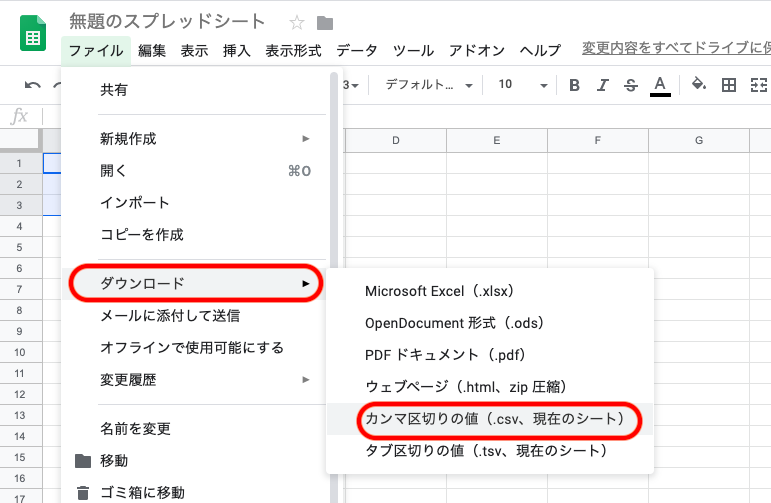Click the Google Sheets home icon
Image resolution: width=771 pixels, height=503 pixels.
[33, 33]
